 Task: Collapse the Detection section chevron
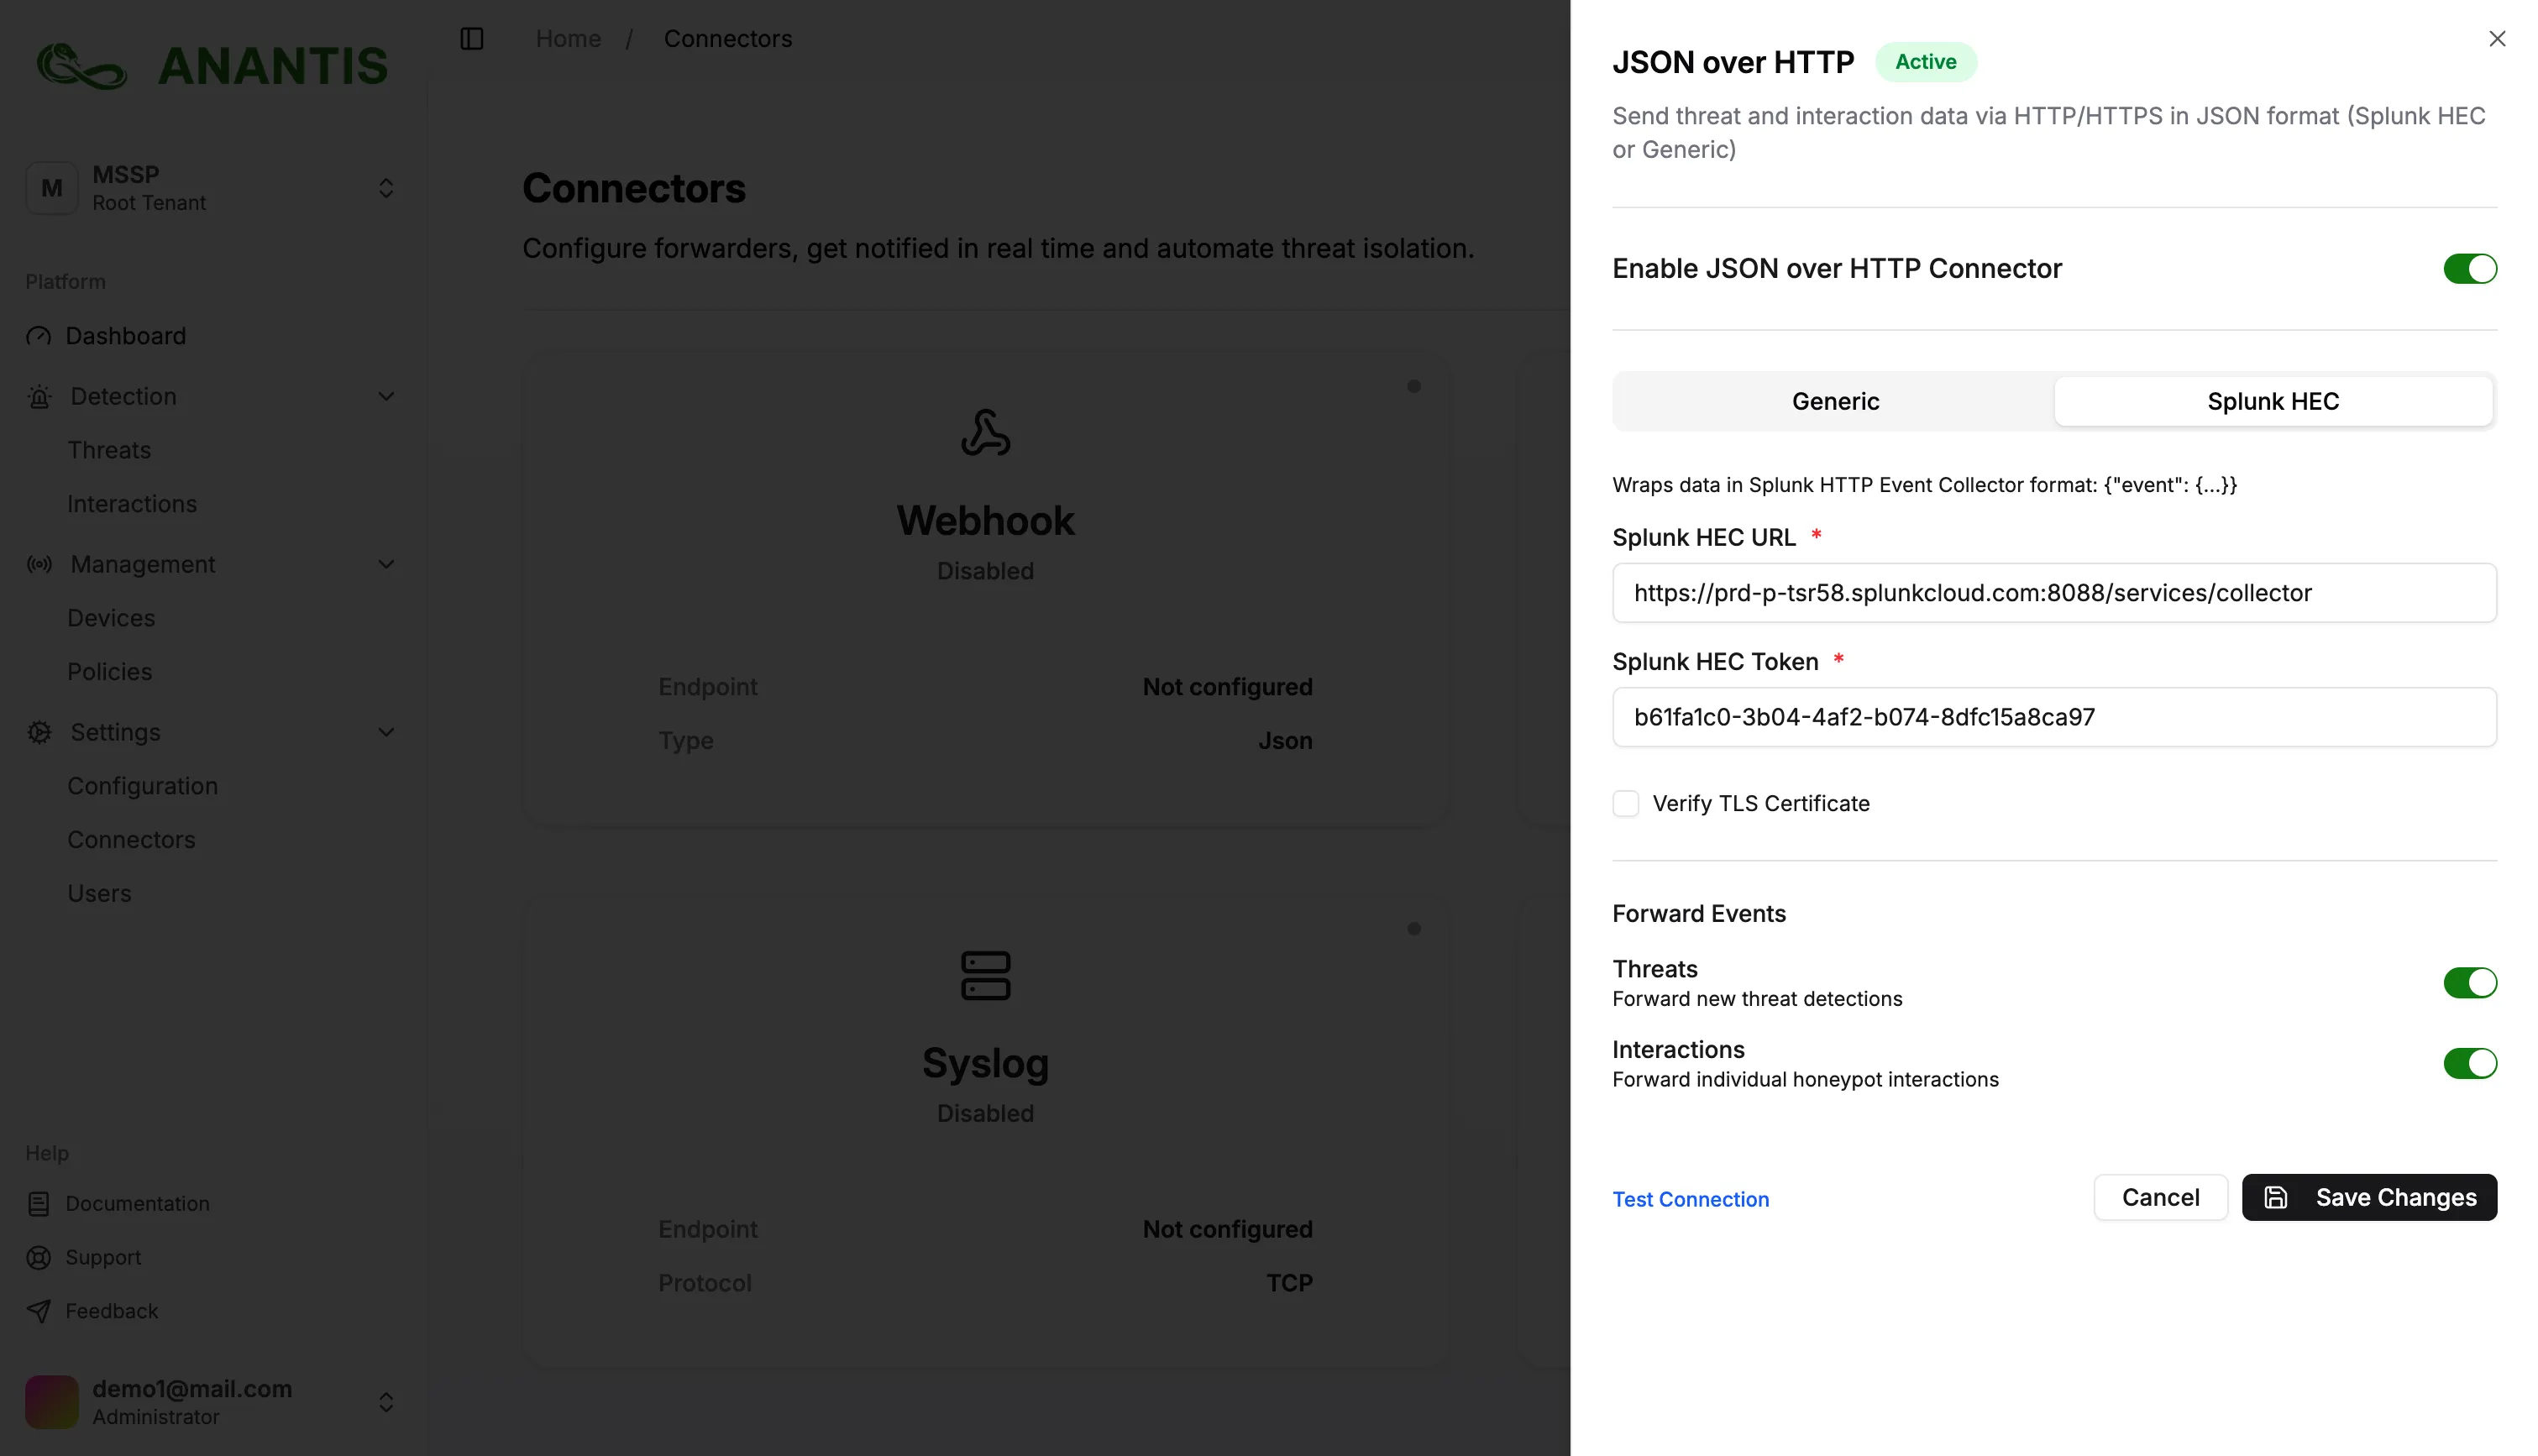point(386,397)
